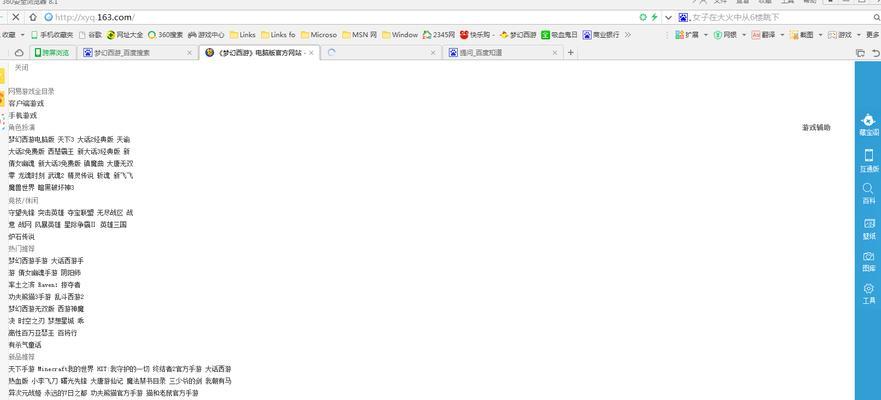The width and height of the screenshot is (881, 400).
Task: Open the 网银 toolbar button
Action: pyautogui.click(x=725, y=35)
